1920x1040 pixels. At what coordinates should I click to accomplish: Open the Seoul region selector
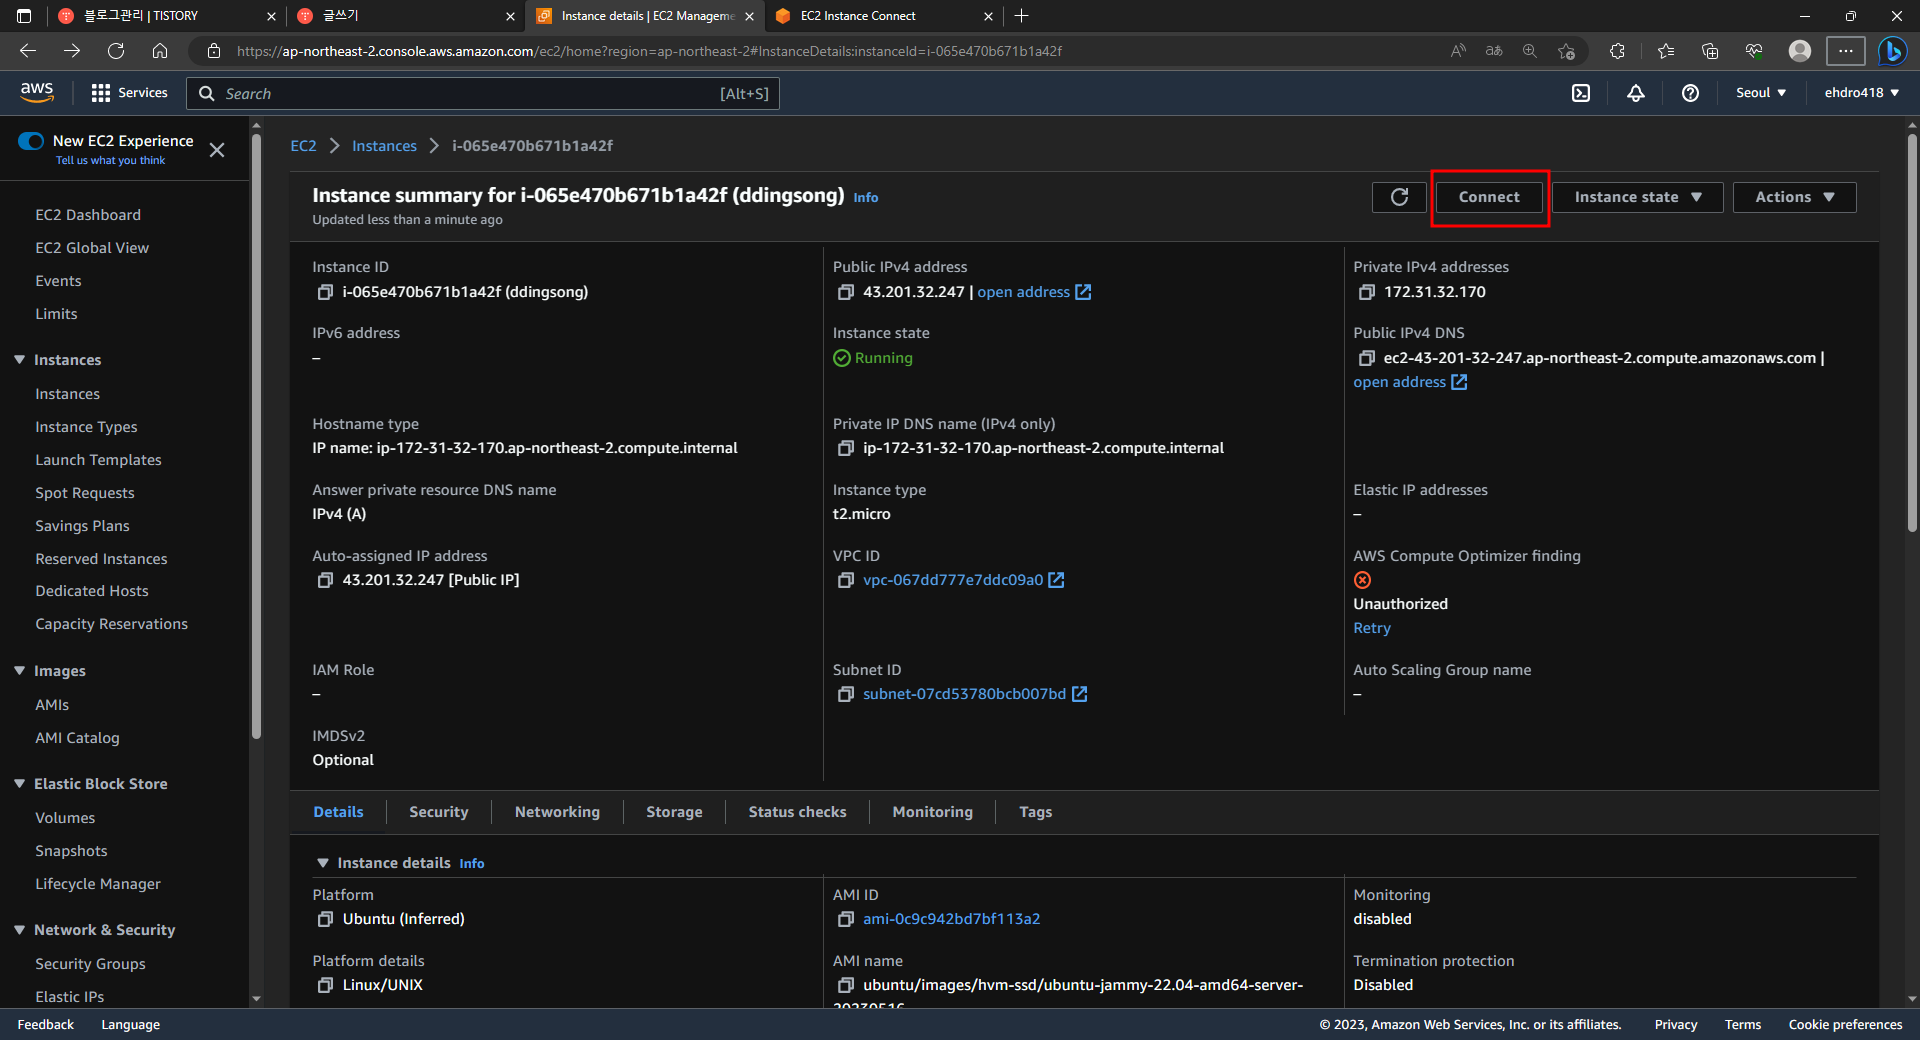[1760, 93]
